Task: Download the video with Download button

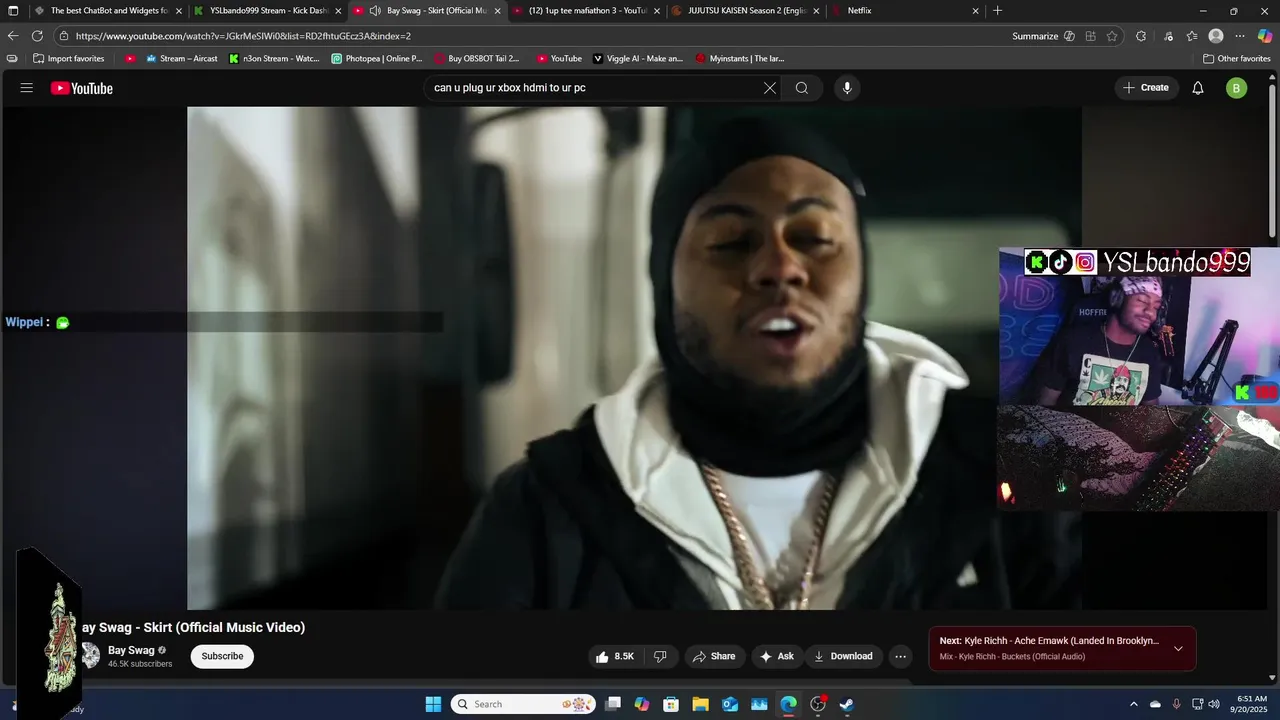Action: [843, 656]
